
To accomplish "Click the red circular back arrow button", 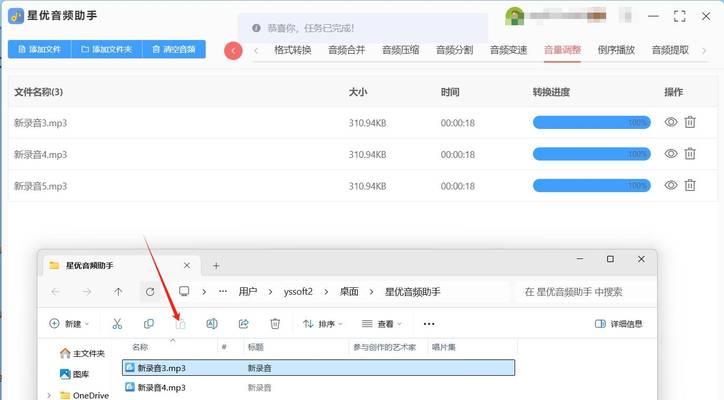I will click(x=233, y=51).
